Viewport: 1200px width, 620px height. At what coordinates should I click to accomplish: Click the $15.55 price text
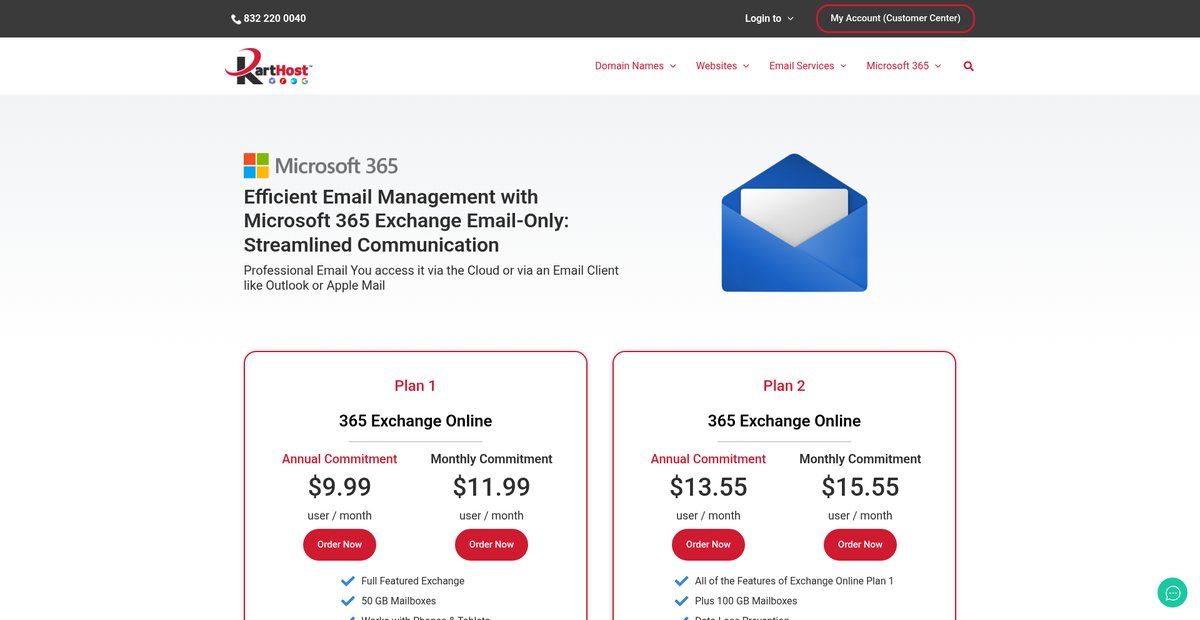click(x=860, y=487)
